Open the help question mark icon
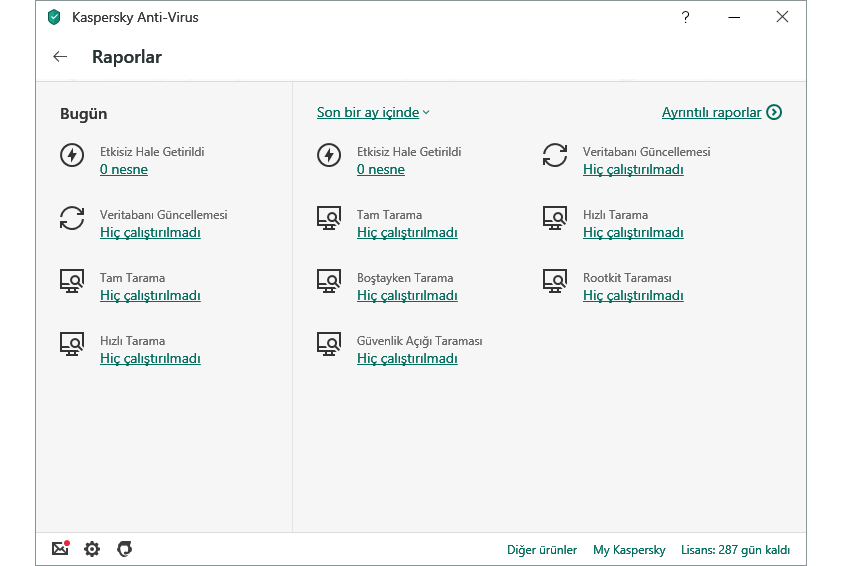This screenshot has height=566, width=844. point(685,17)
